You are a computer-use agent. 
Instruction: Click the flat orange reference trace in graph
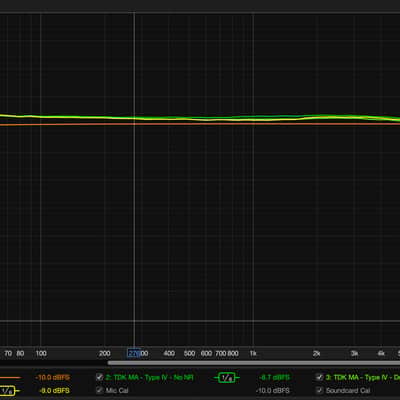[x=200, y=124]
